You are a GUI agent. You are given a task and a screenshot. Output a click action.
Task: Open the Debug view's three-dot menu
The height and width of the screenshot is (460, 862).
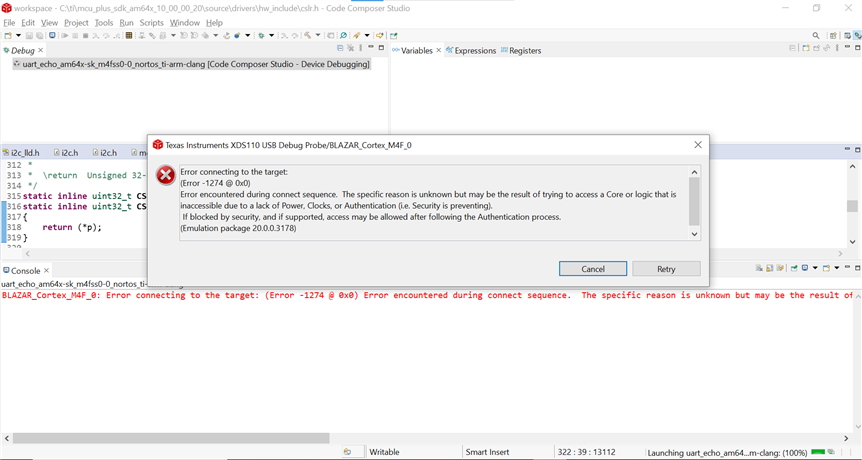361,48
